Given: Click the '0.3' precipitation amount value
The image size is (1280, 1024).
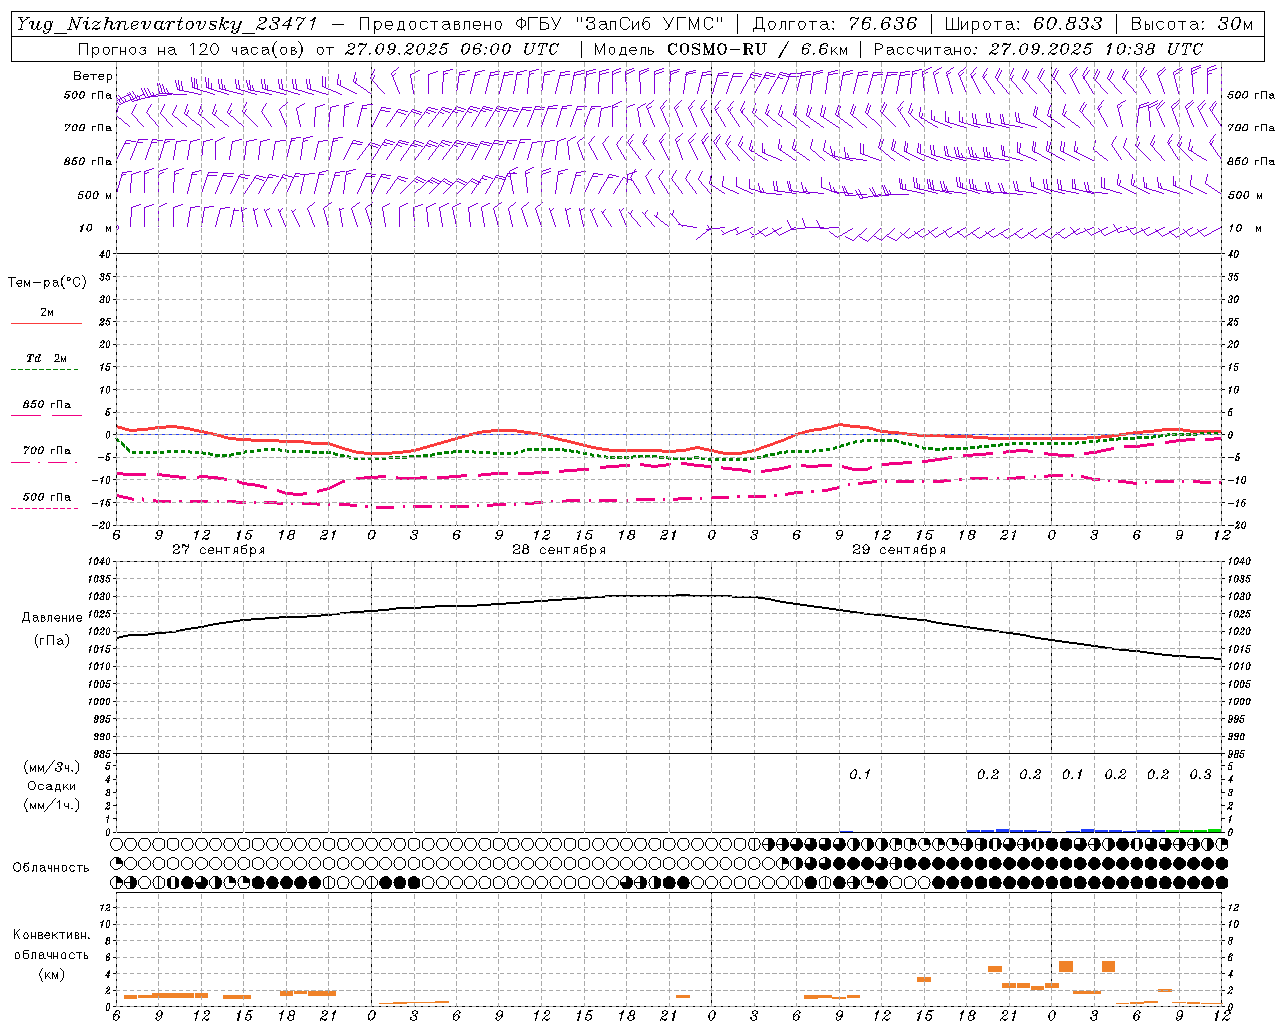Looking at the screenshot, I should pos(1200,775).
